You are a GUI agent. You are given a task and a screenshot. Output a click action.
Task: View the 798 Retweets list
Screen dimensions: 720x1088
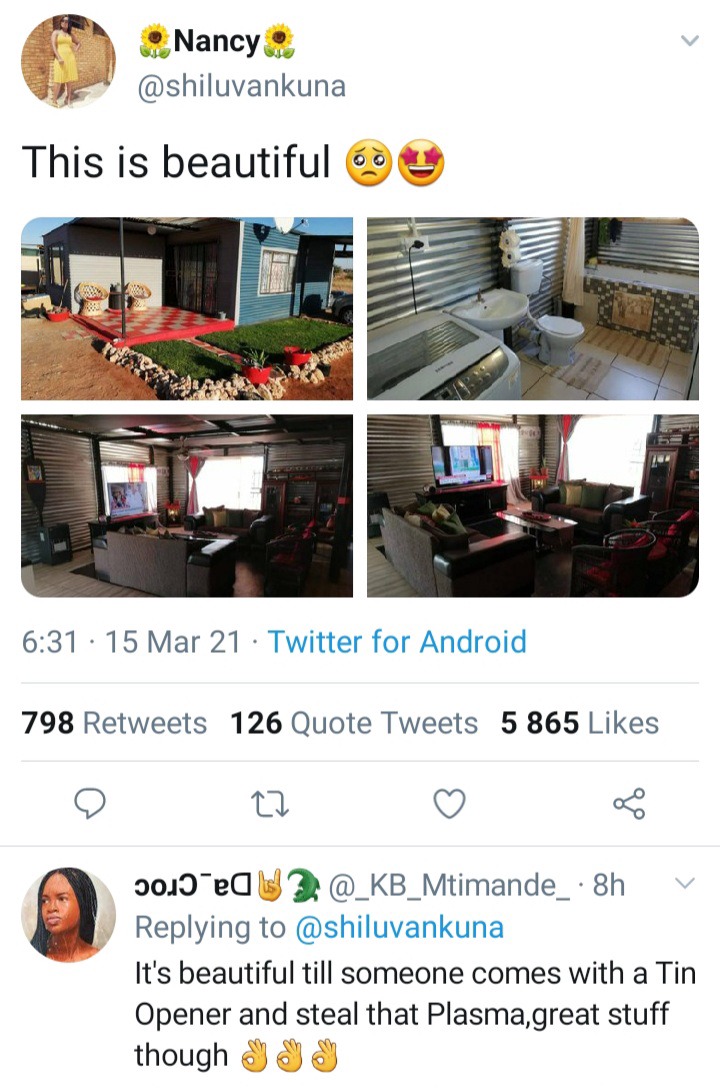click(114, 723)
